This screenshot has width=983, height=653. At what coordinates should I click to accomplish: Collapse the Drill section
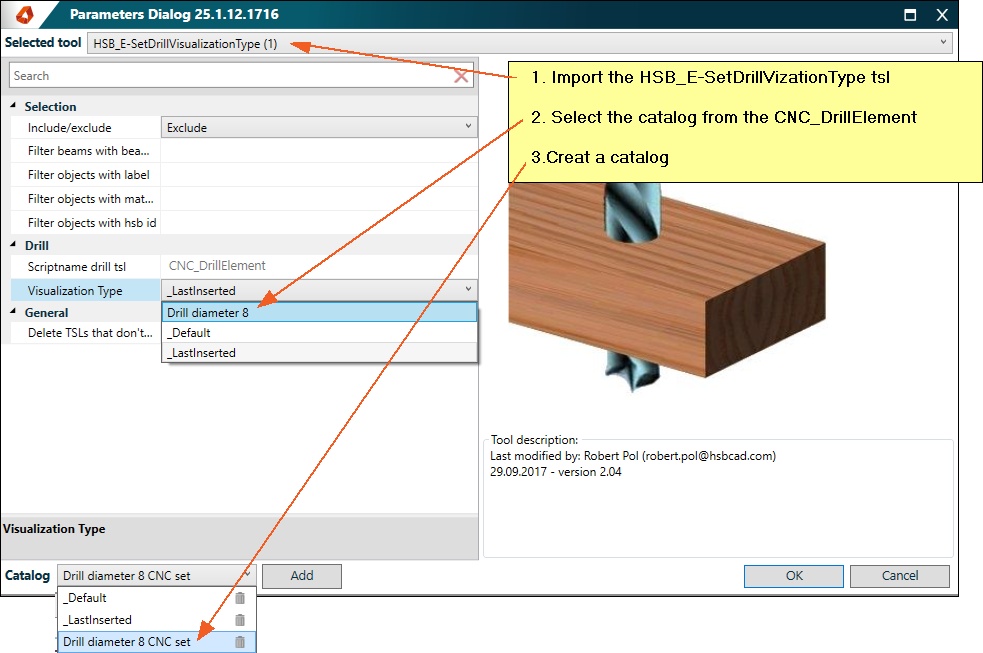tap(13, 245)
